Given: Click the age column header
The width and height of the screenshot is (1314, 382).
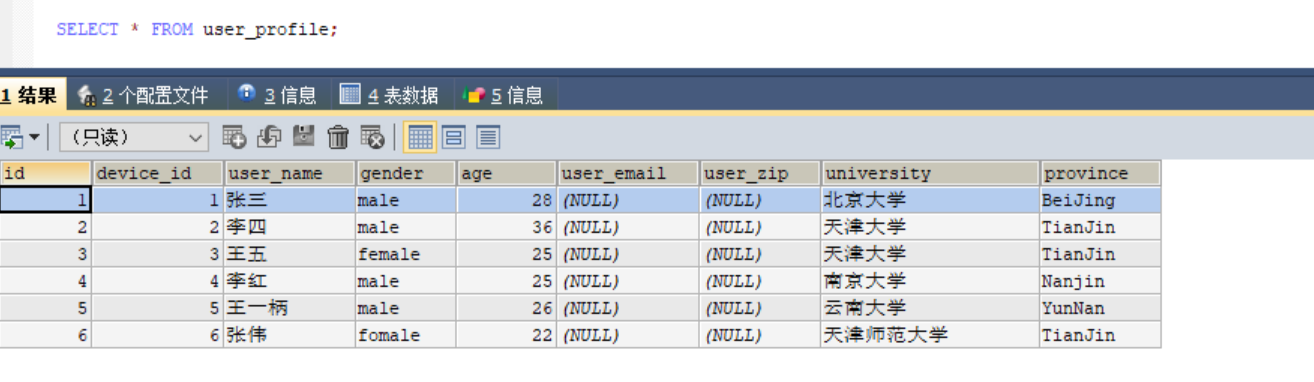Looking at the screenshot, I should coord(507,173).
